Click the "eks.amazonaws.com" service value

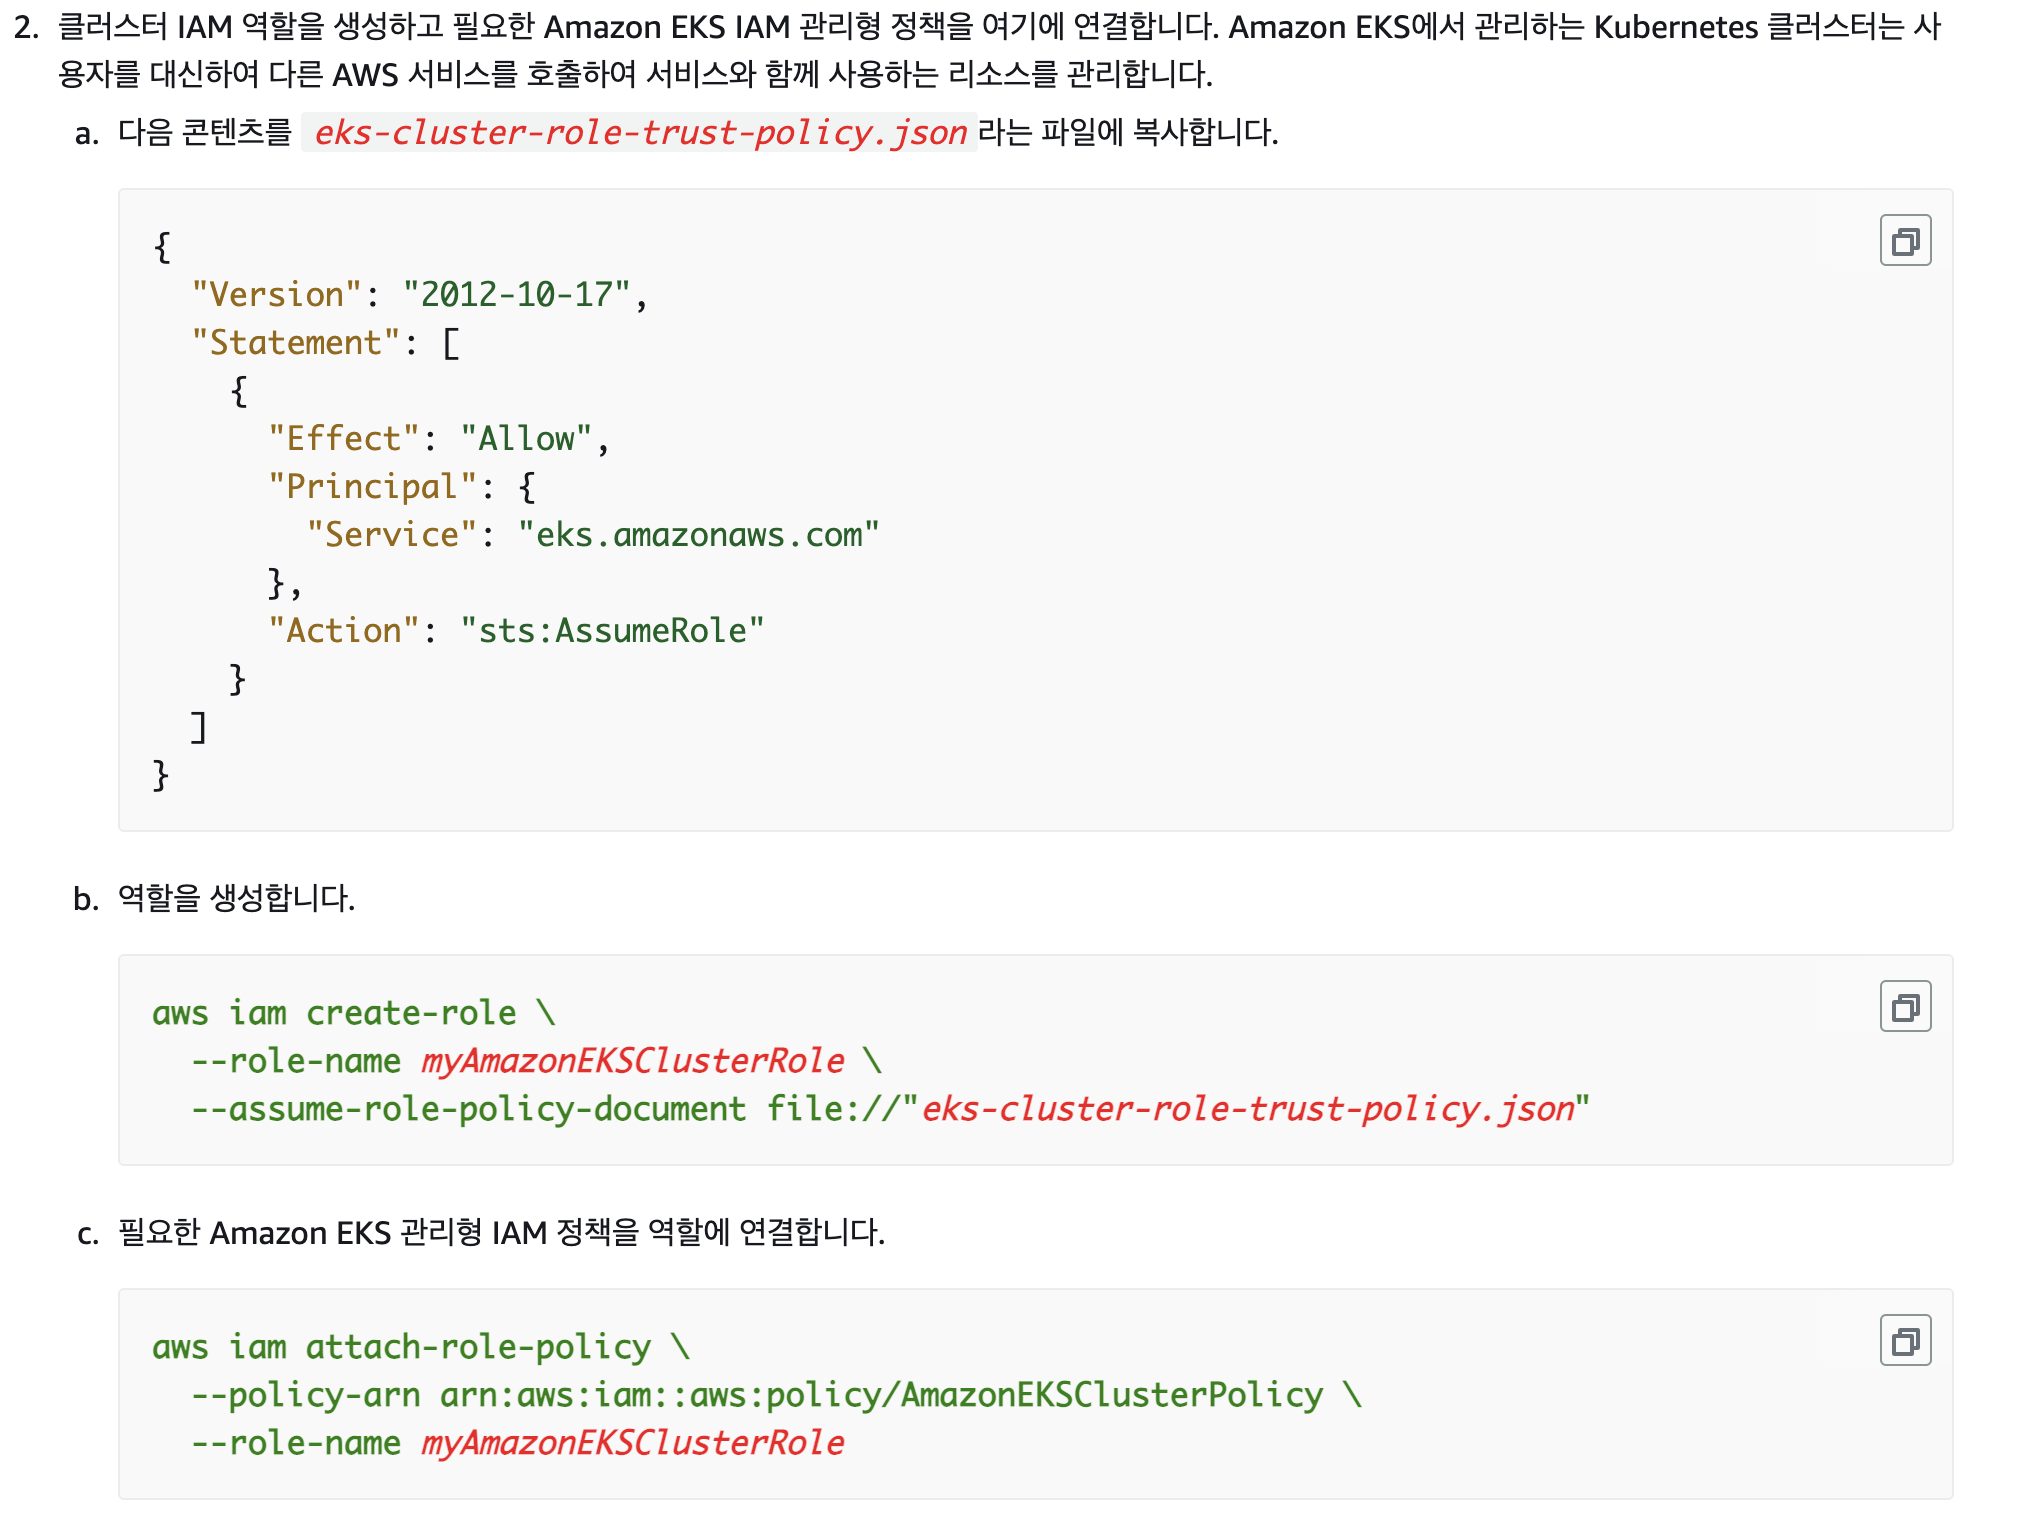tap(698, 535)
